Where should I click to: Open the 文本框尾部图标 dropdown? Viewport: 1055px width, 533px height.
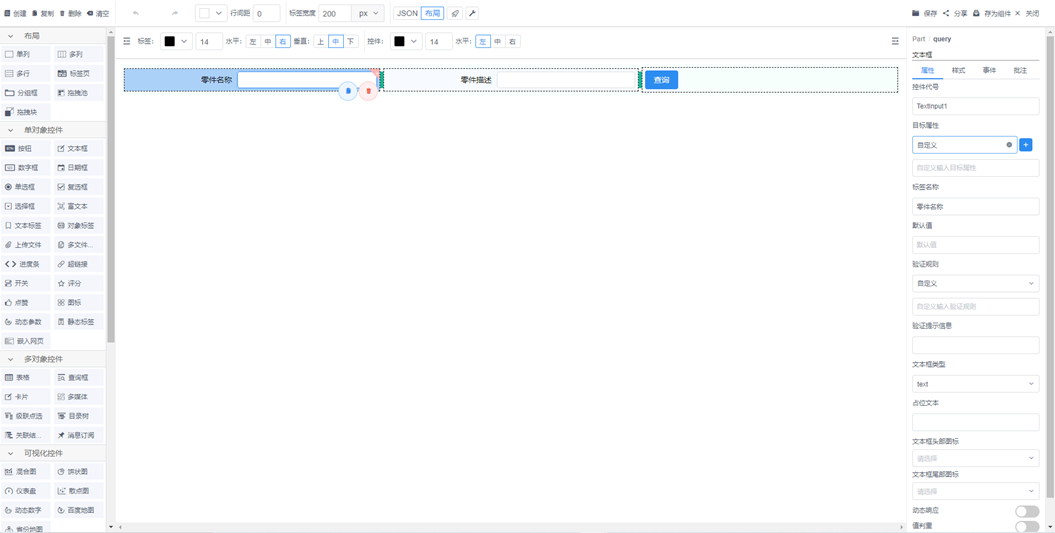[976, 491]
